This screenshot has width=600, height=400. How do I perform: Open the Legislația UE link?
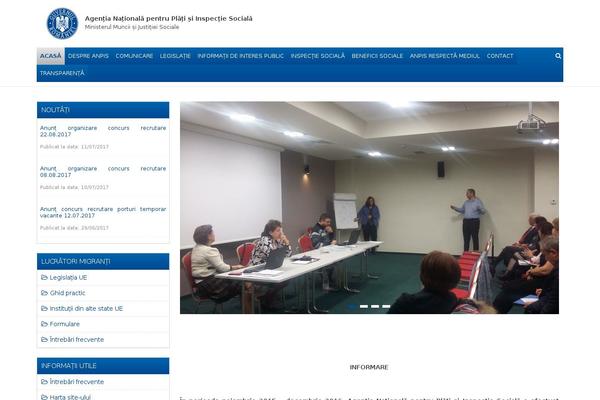[x=68, y=278]
